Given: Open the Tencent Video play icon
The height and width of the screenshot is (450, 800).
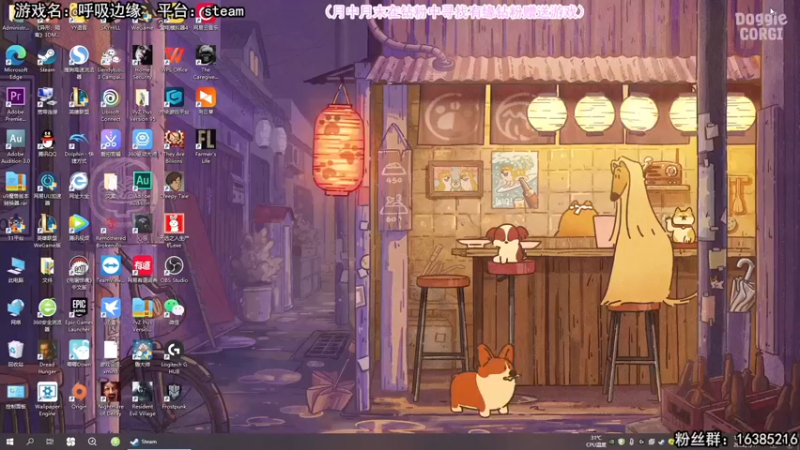Looking at the screenshot, I should click(79, 228).
